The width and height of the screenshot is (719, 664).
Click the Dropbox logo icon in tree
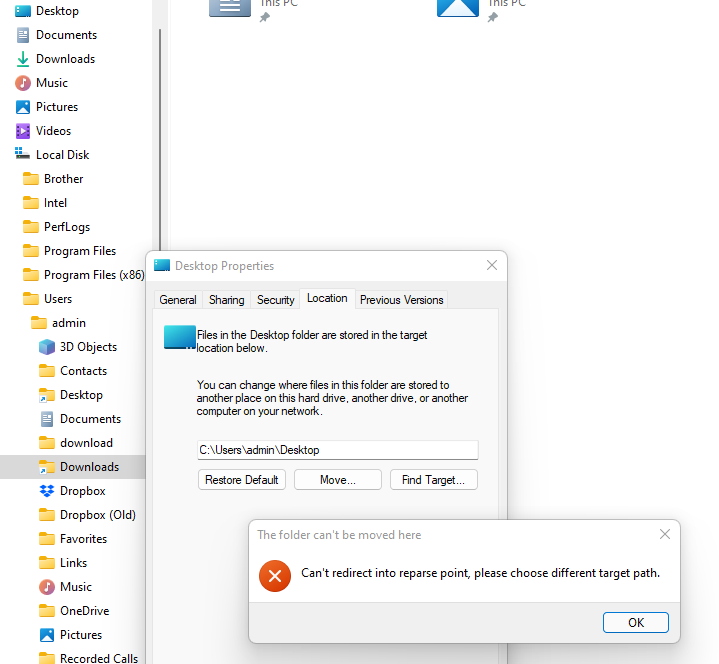coord(47,491)
